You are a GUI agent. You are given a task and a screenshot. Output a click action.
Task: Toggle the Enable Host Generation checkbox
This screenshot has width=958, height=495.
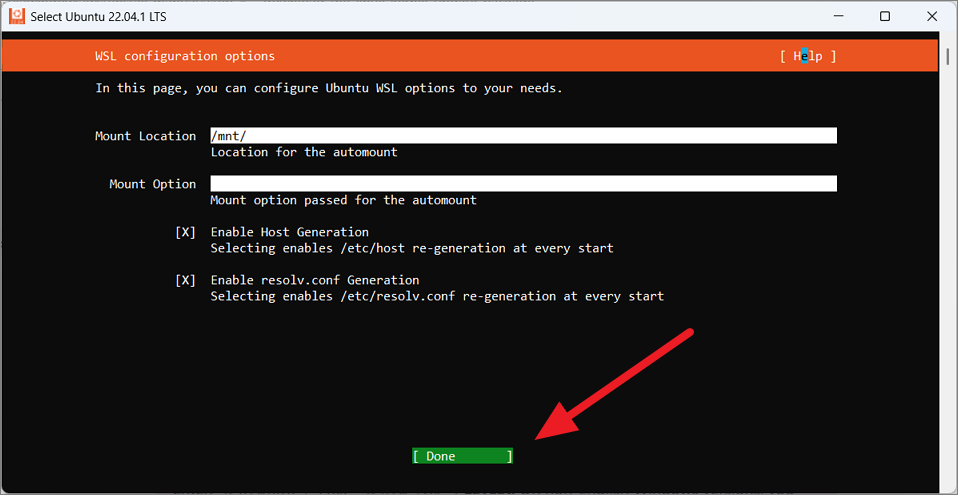(185, 232)
